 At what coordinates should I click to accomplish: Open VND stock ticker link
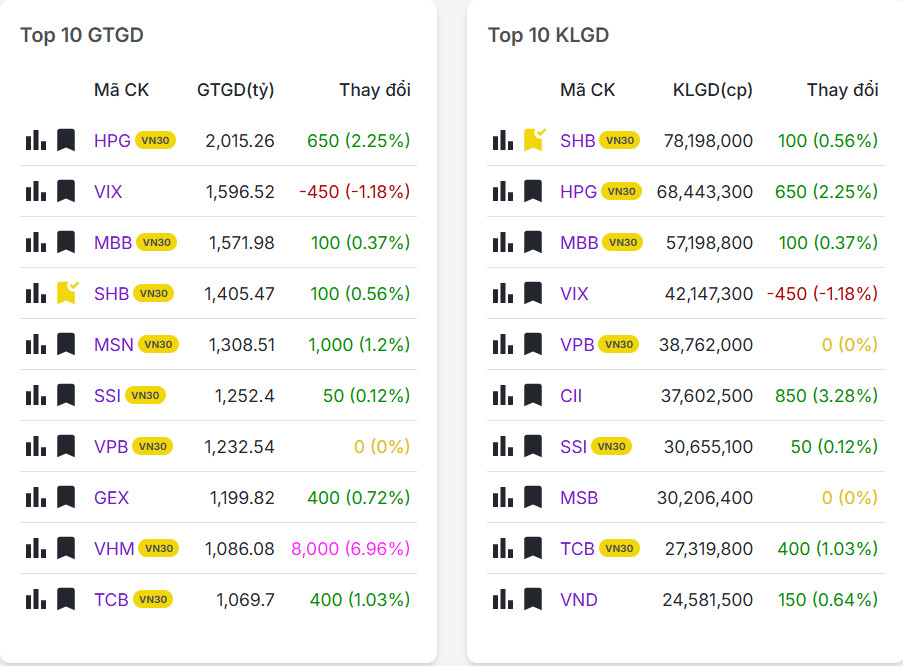[579, 600]
